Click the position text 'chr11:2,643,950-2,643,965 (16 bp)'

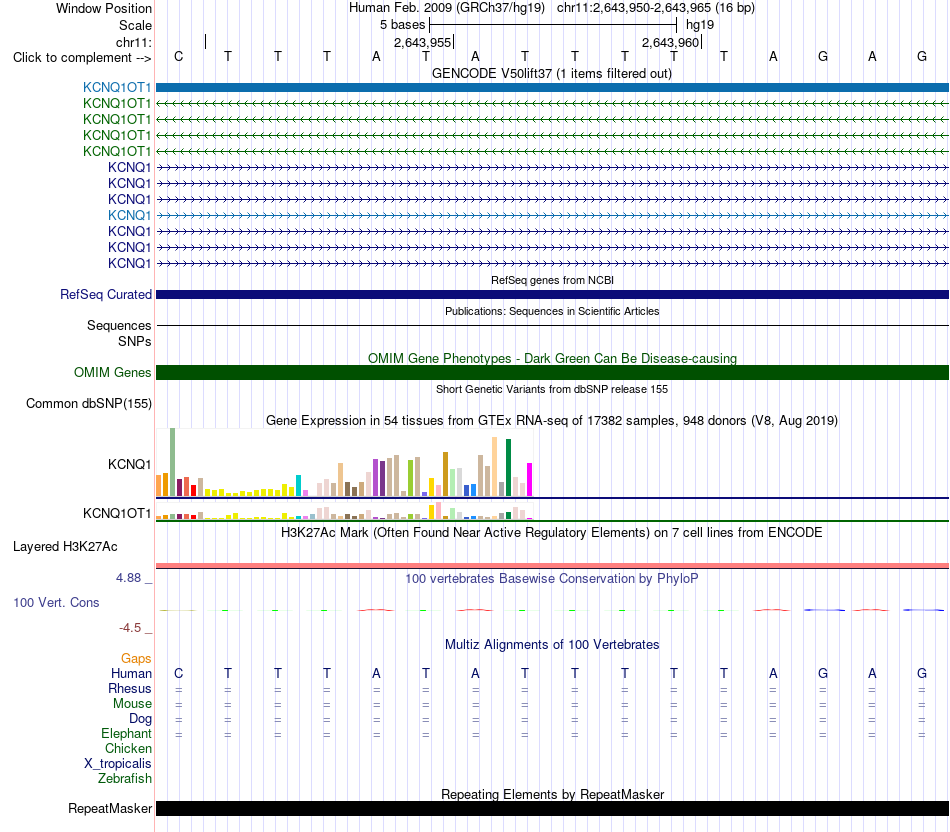[x=656, y=8]
